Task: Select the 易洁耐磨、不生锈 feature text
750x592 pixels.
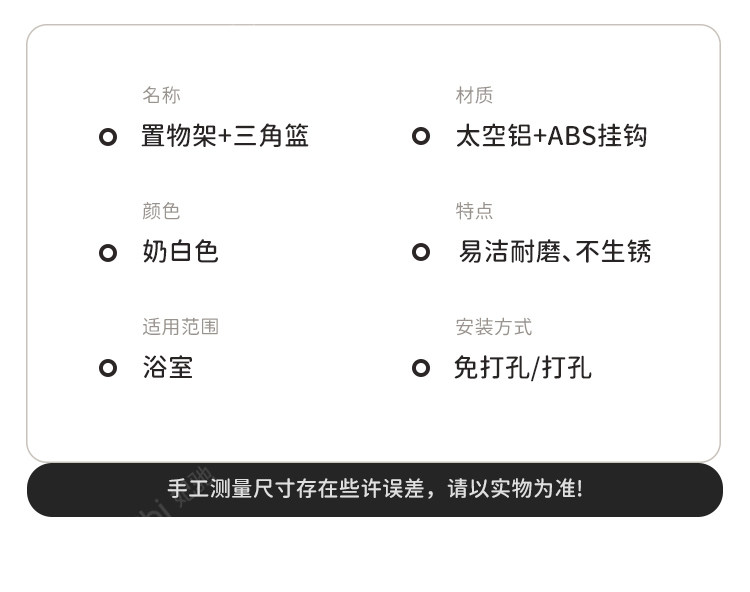Action: [x=554, y=252]
